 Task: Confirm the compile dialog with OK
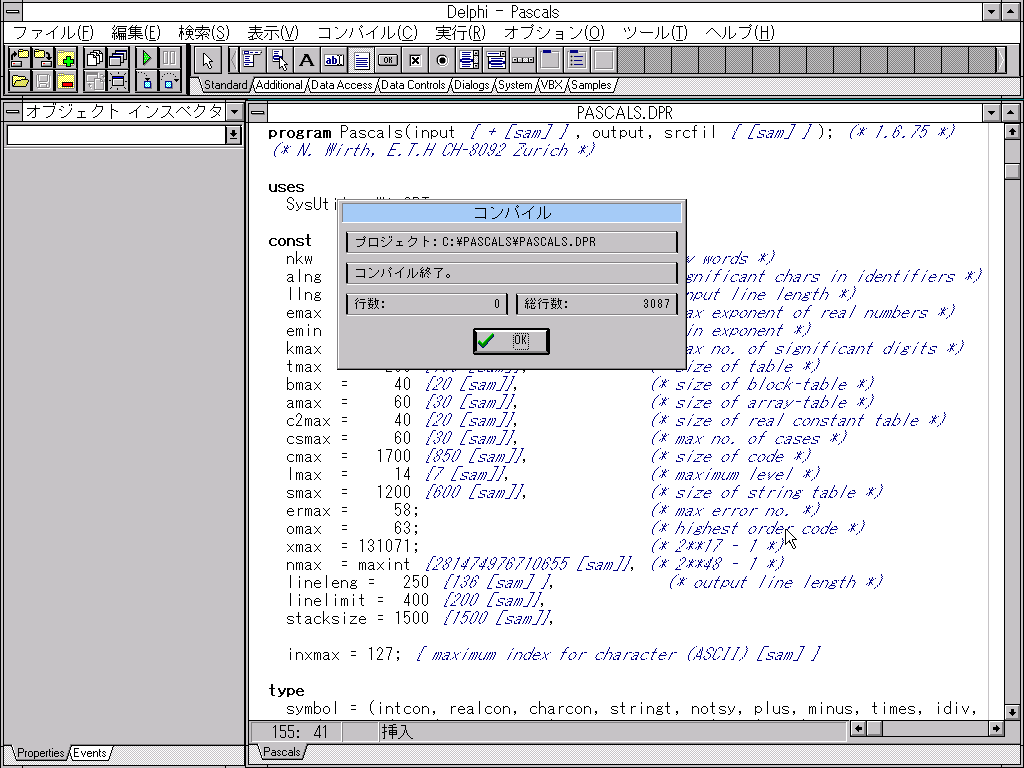click(511, 341)
